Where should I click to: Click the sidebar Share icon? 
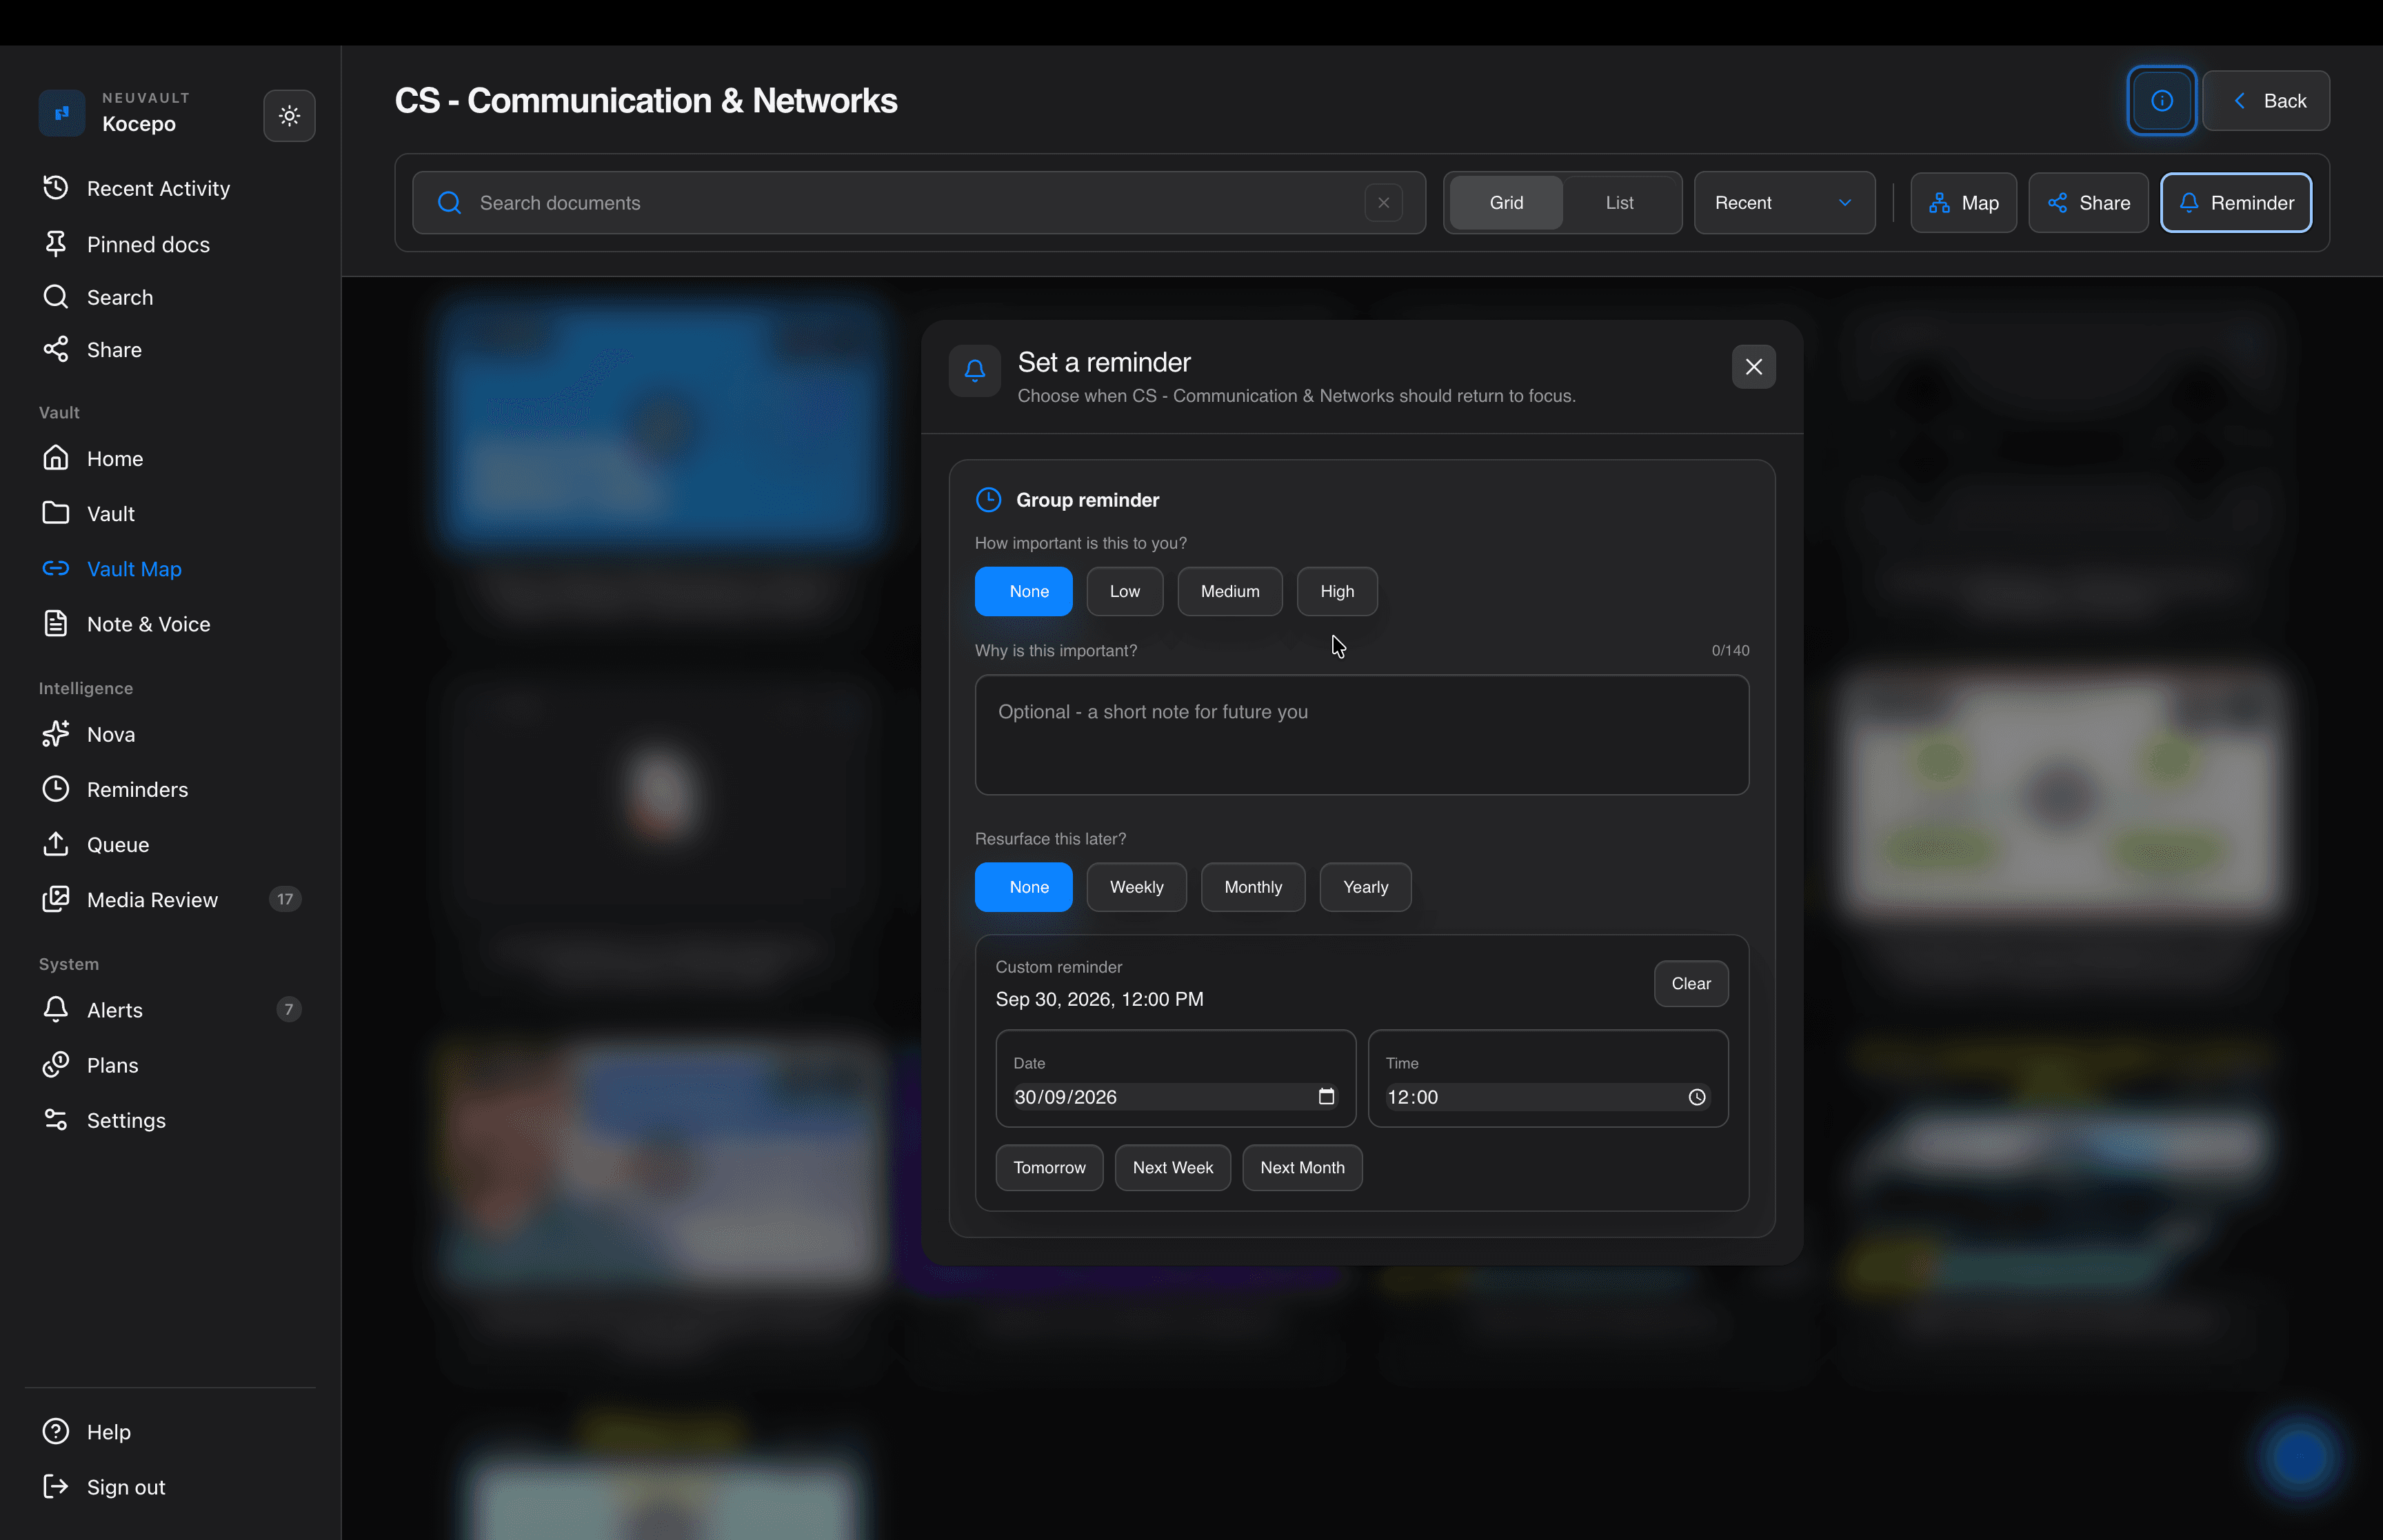click(56, 349)
